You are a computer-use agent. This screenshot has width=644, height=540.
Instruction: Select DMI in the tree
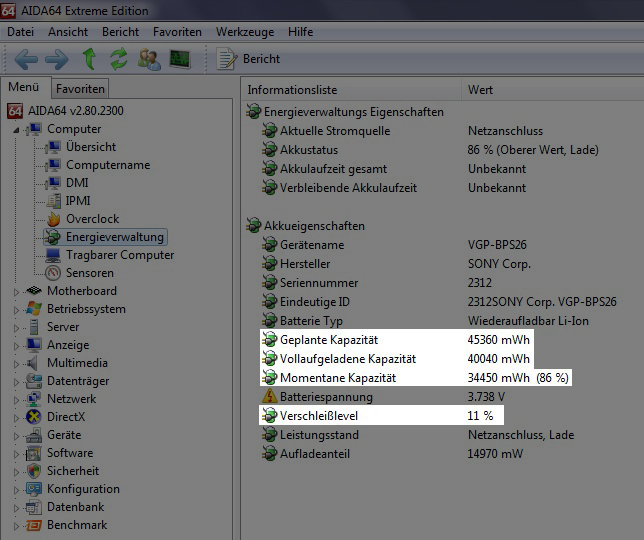coord(77,183)
